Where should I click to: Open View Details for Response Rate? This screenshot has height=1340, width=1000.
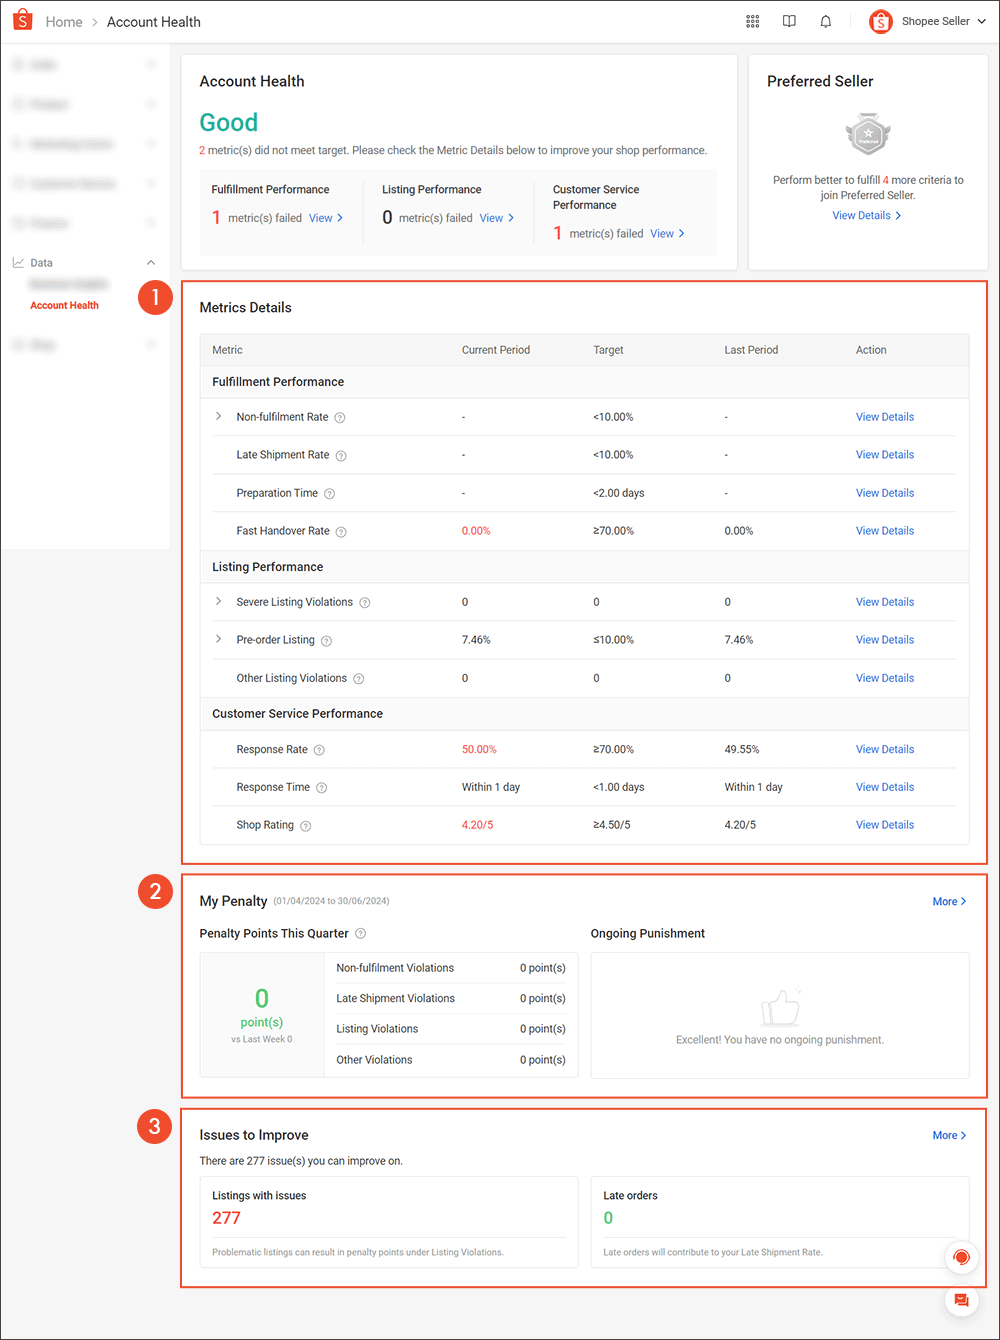(x=884, y=749)
